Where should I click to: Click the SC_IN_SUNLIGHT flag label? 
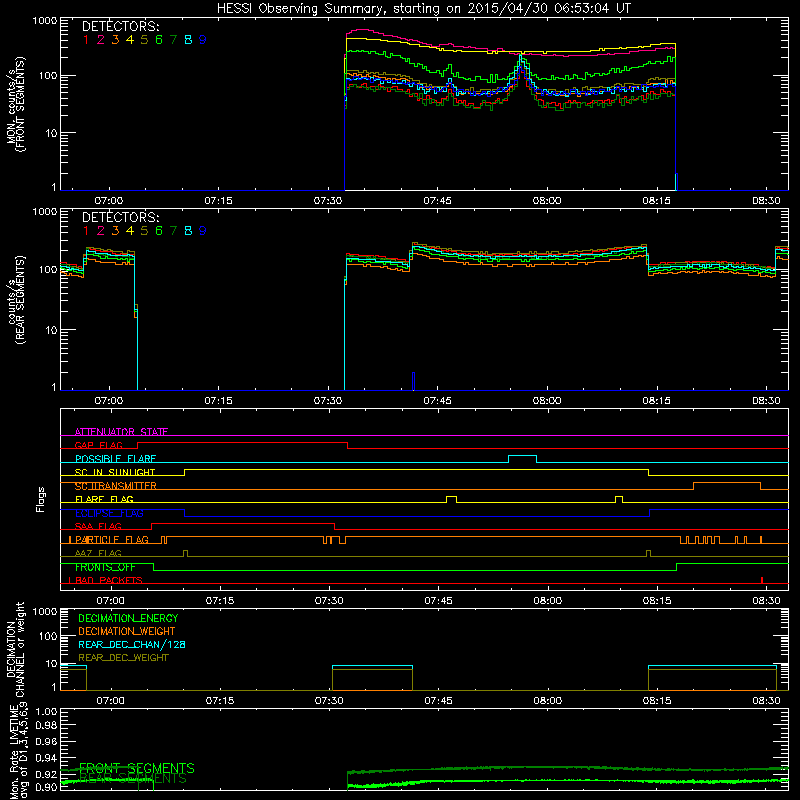tap(115, 472)
